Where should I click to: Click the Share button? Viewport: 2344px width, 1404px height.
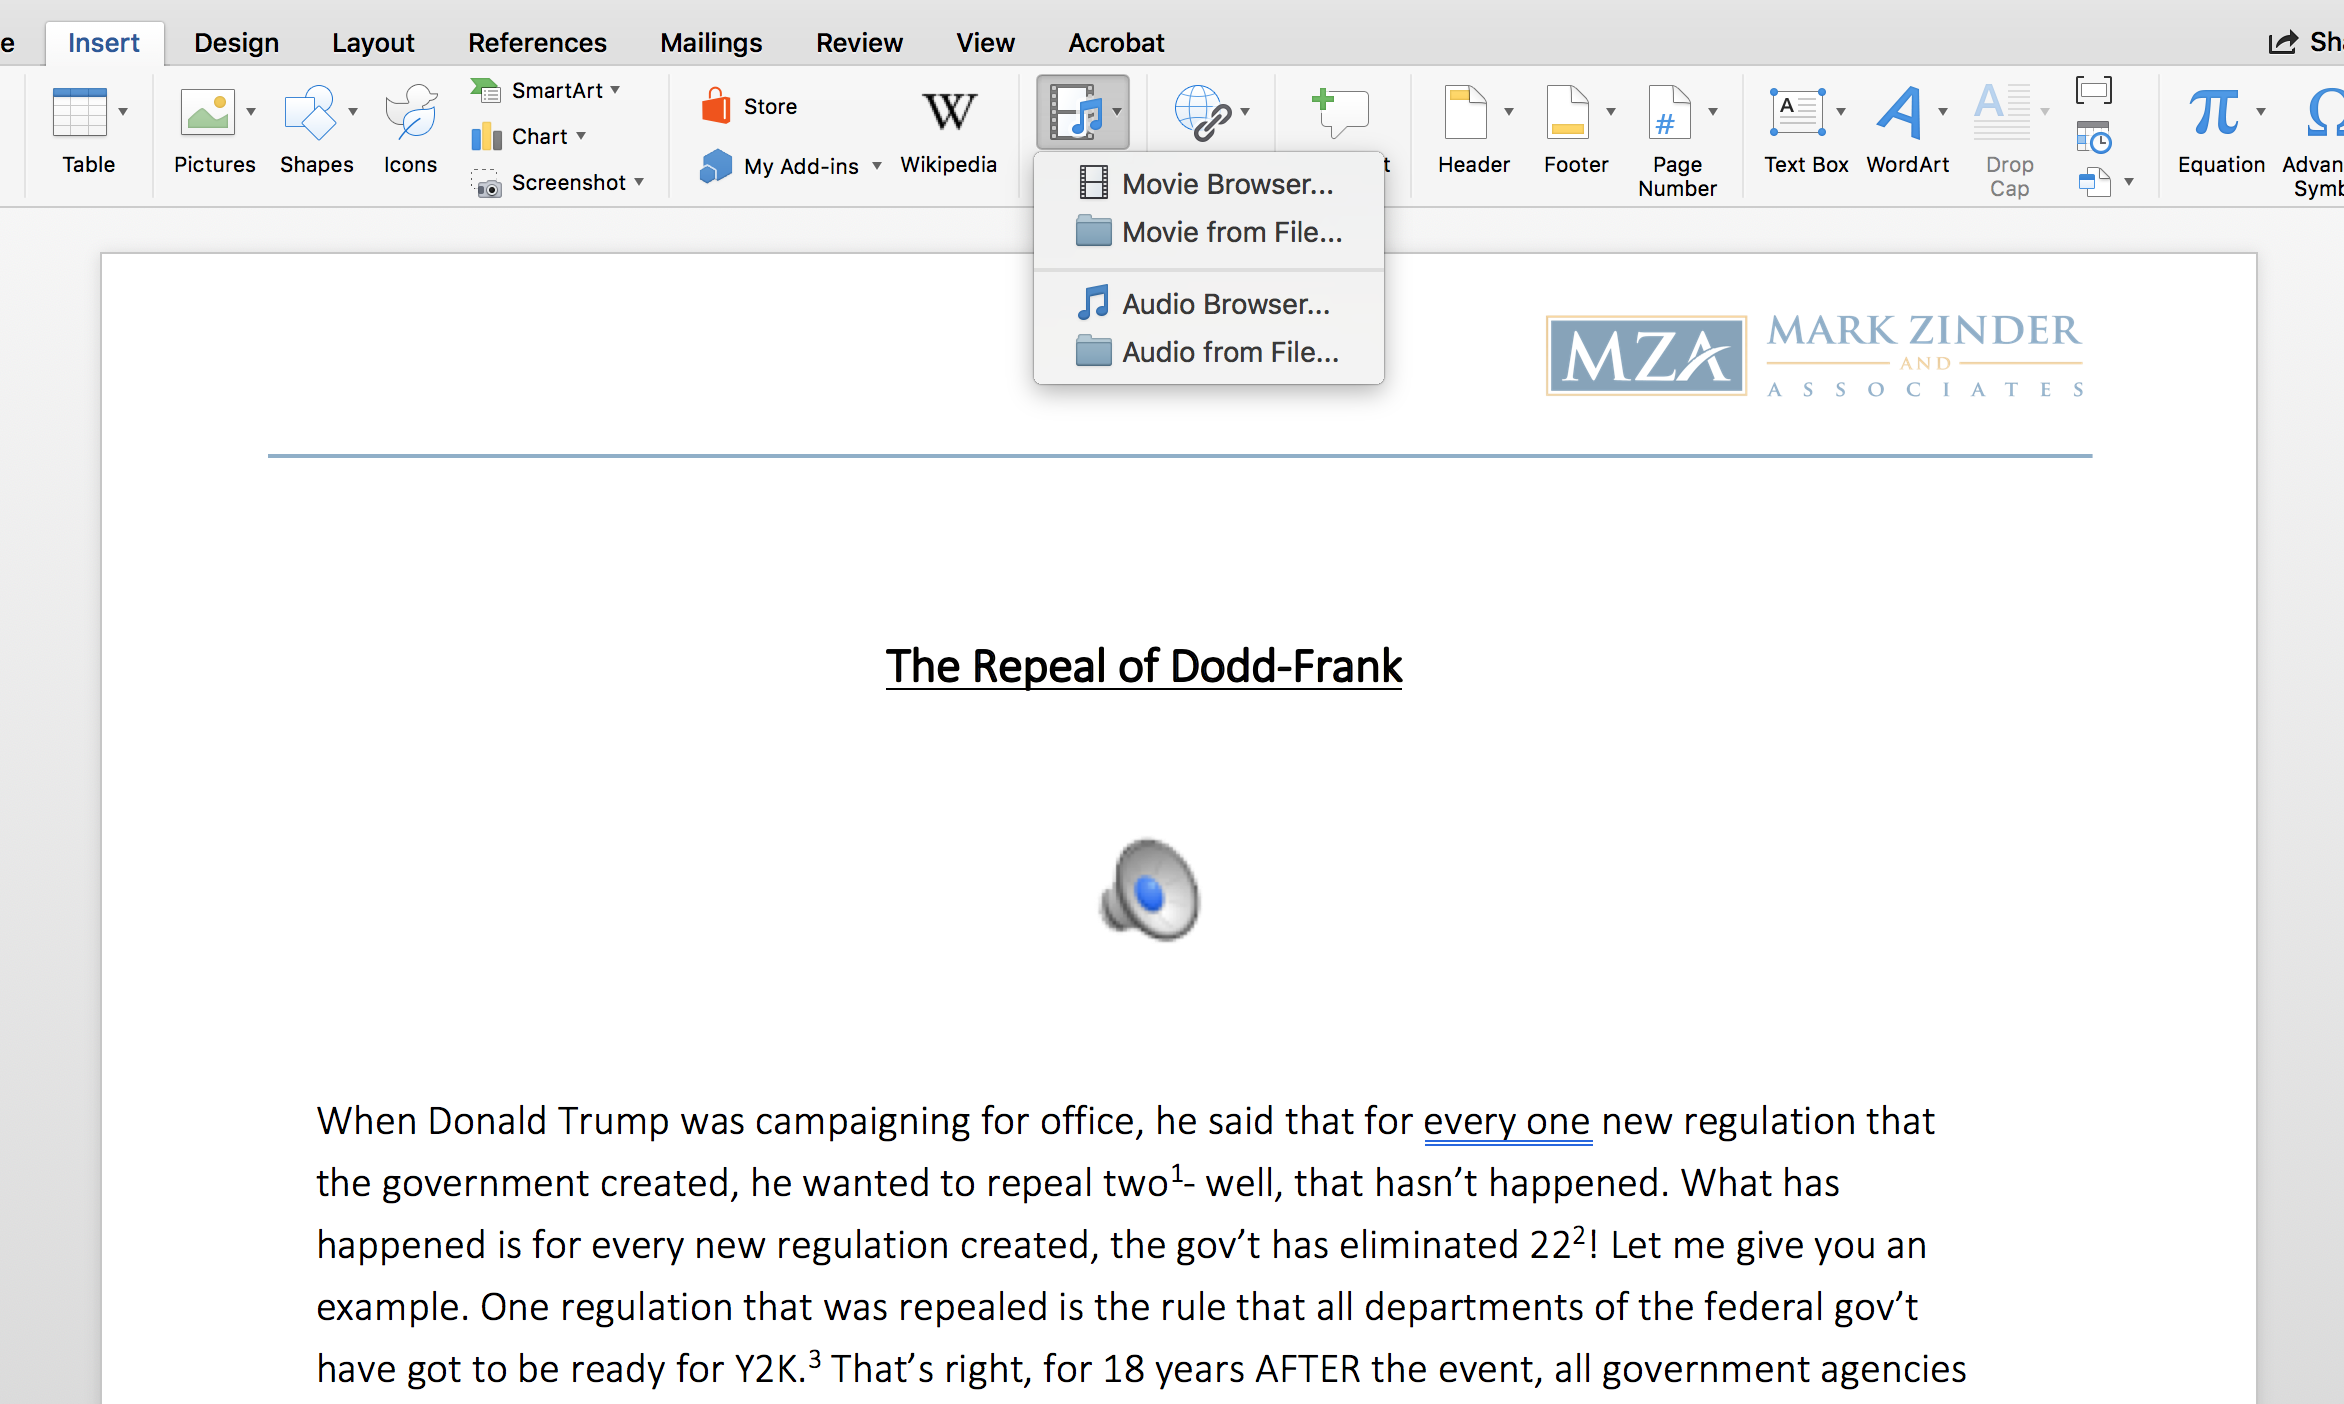click(x=2306, y=42)
